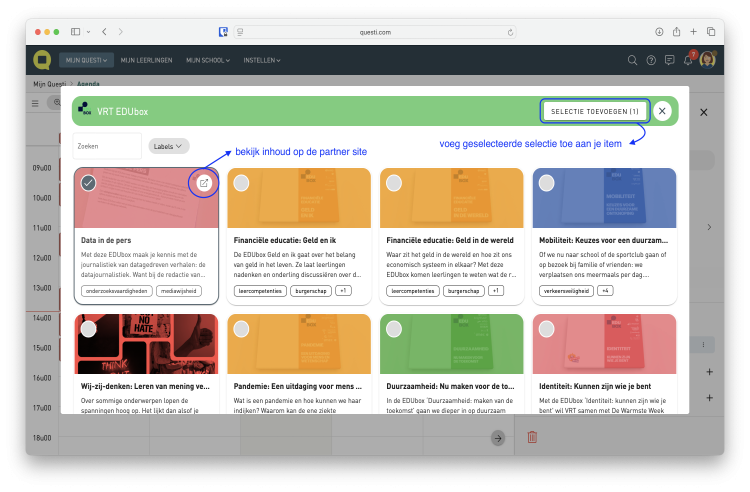The image size is (750, 492).
Task: Click the Geld in de wereld thumbnail
Action: [x=452, y=198]
